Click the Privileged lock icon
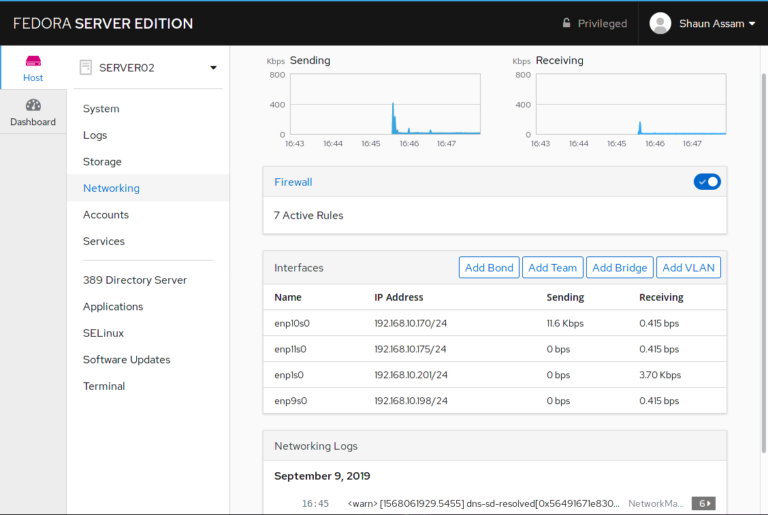This screenshot has height=515, width=768. coord(567,23)
